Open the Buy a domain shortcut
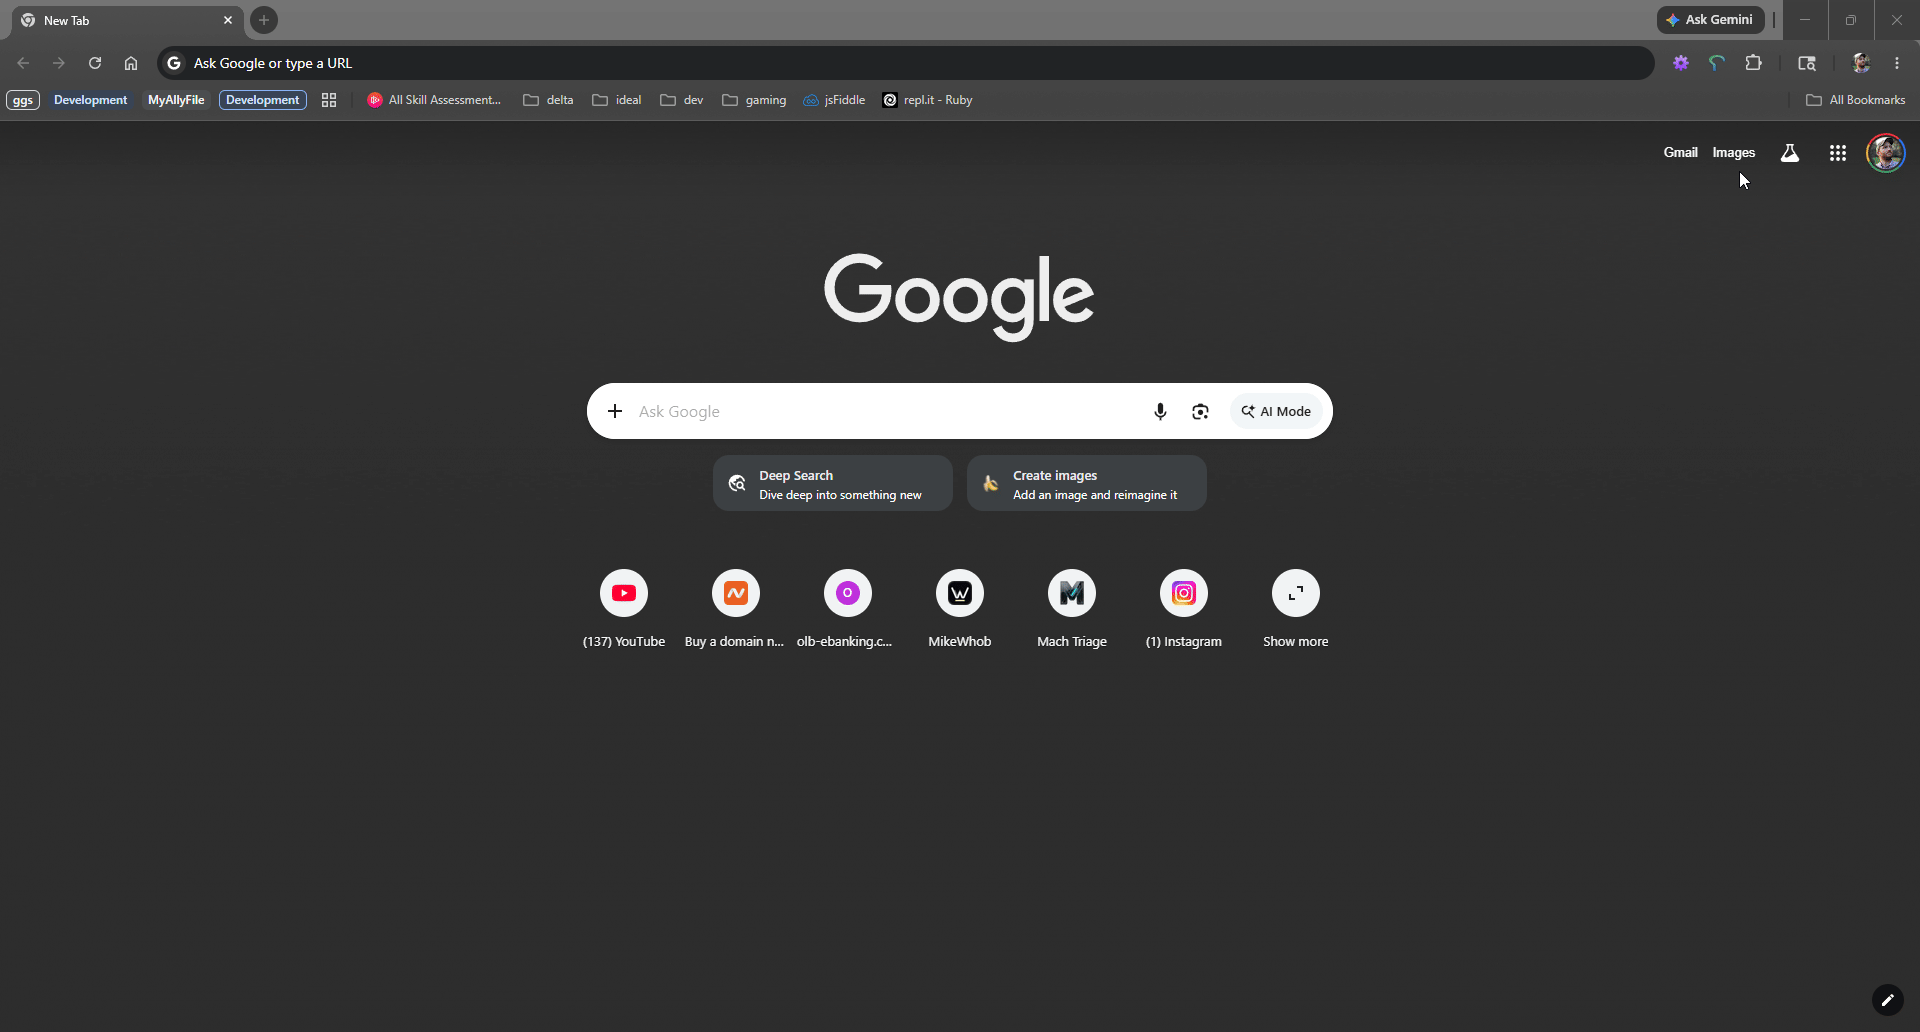Screen dimensions: 1920x1032 (x=736, y=609)
